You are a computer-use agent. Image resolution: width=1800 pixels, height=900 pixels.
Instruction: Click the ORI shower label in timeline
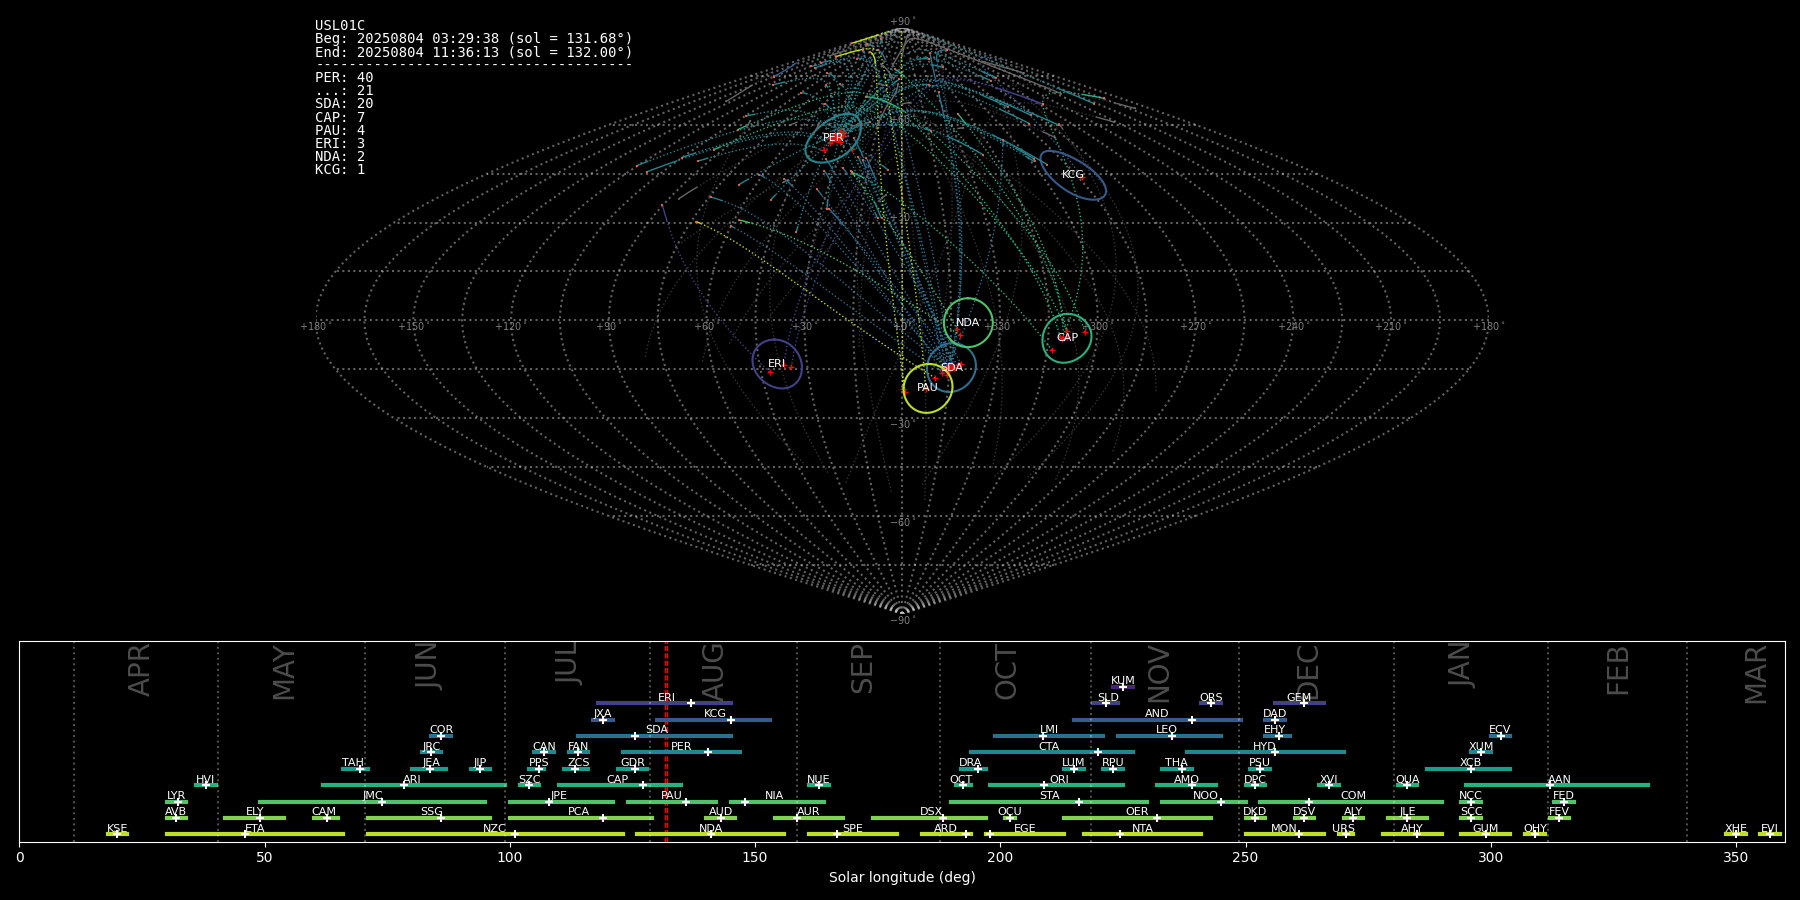[1059, 780]
